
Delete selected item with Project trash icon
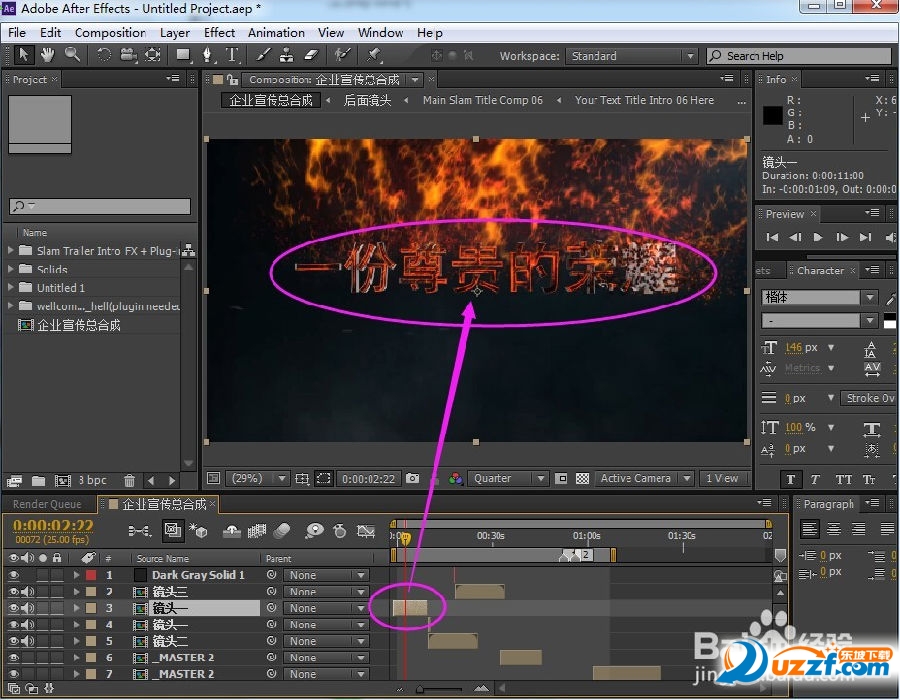point(129,481)
